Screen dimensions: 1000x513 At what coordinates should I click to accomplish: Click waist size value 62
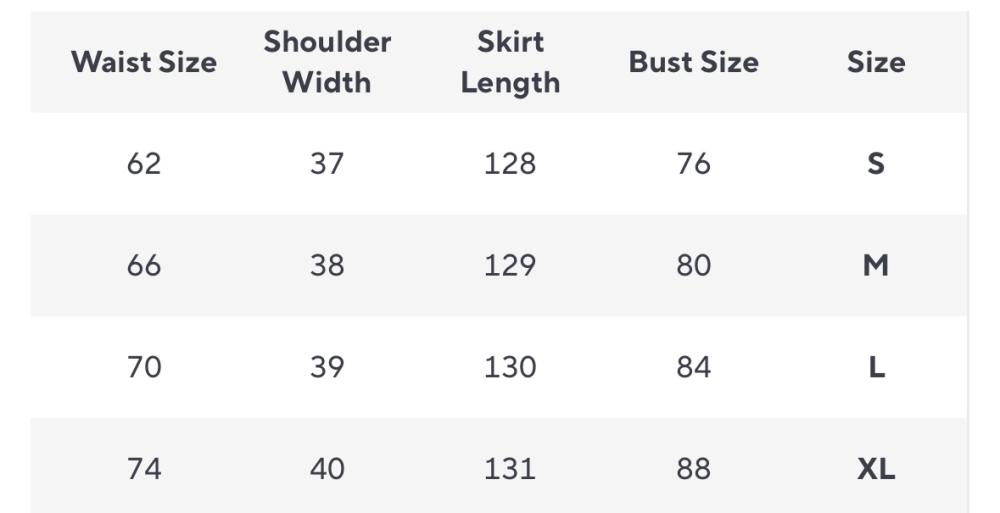(144, 163)
